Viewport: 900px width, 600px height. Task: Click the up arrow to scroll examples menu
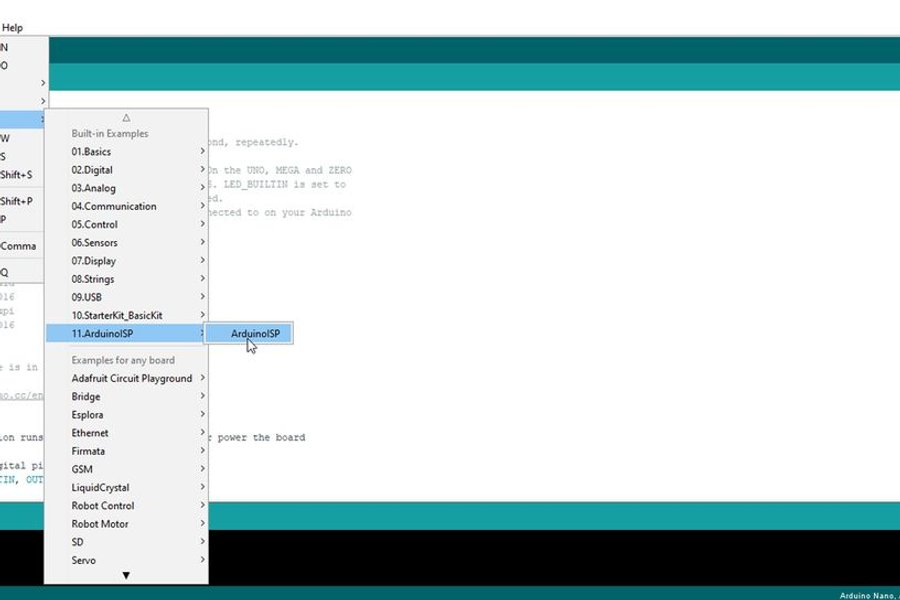(126, 118)
